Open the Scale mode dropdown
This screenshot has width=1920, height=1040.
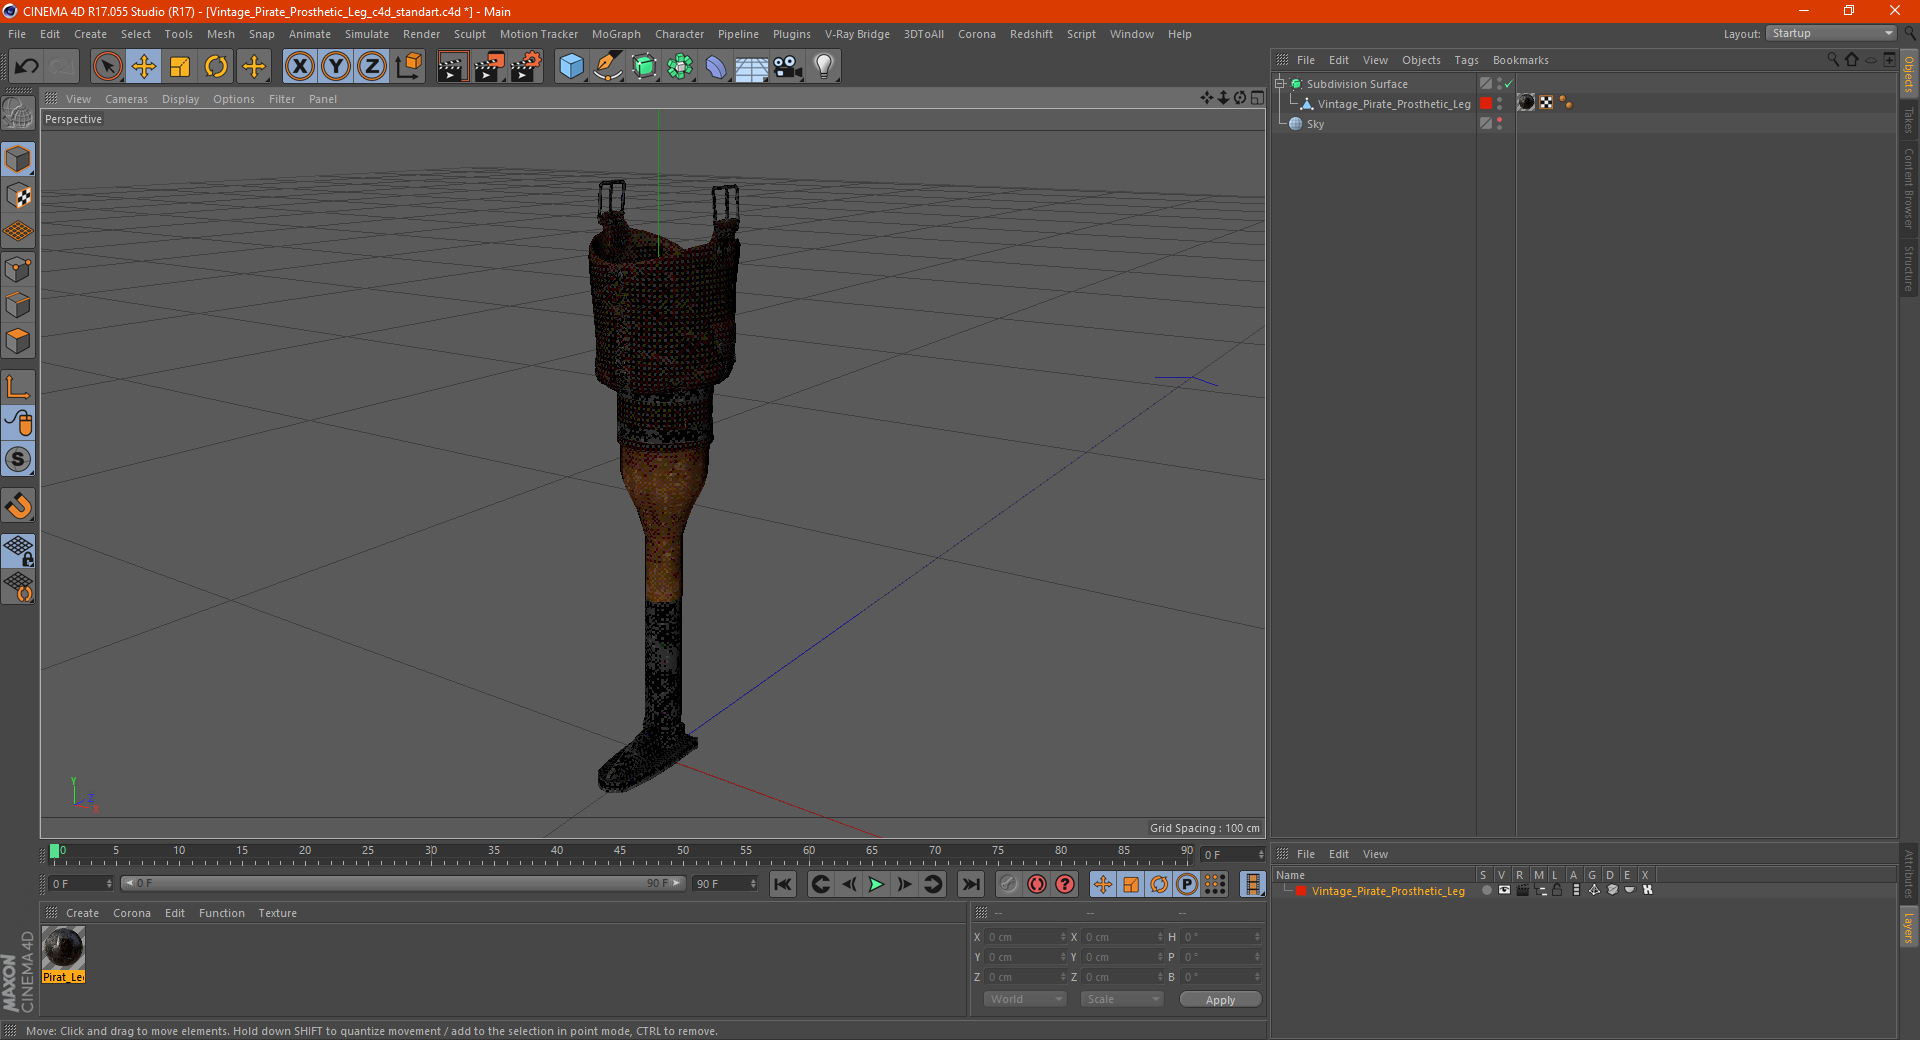(x=1121, y=999)
